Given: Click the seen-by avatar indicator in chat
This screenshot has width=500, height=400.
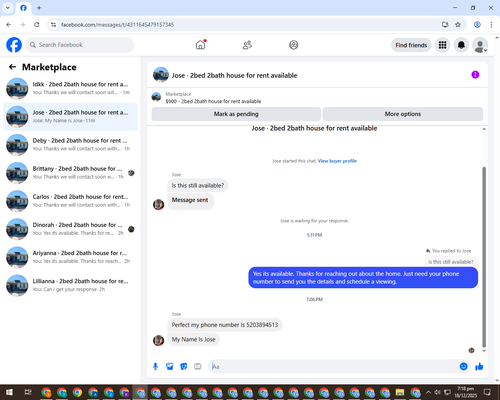Looking at the screenshot, I should point(471,350).
